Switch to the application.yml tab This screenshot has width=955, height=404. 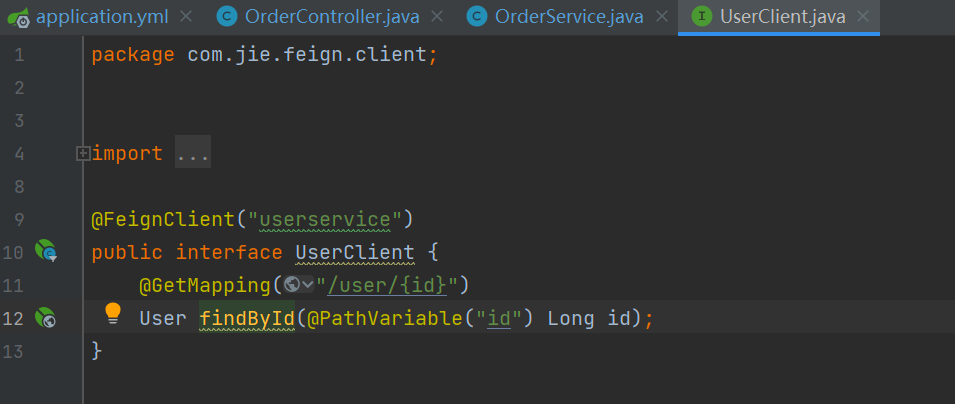[100, 17]
